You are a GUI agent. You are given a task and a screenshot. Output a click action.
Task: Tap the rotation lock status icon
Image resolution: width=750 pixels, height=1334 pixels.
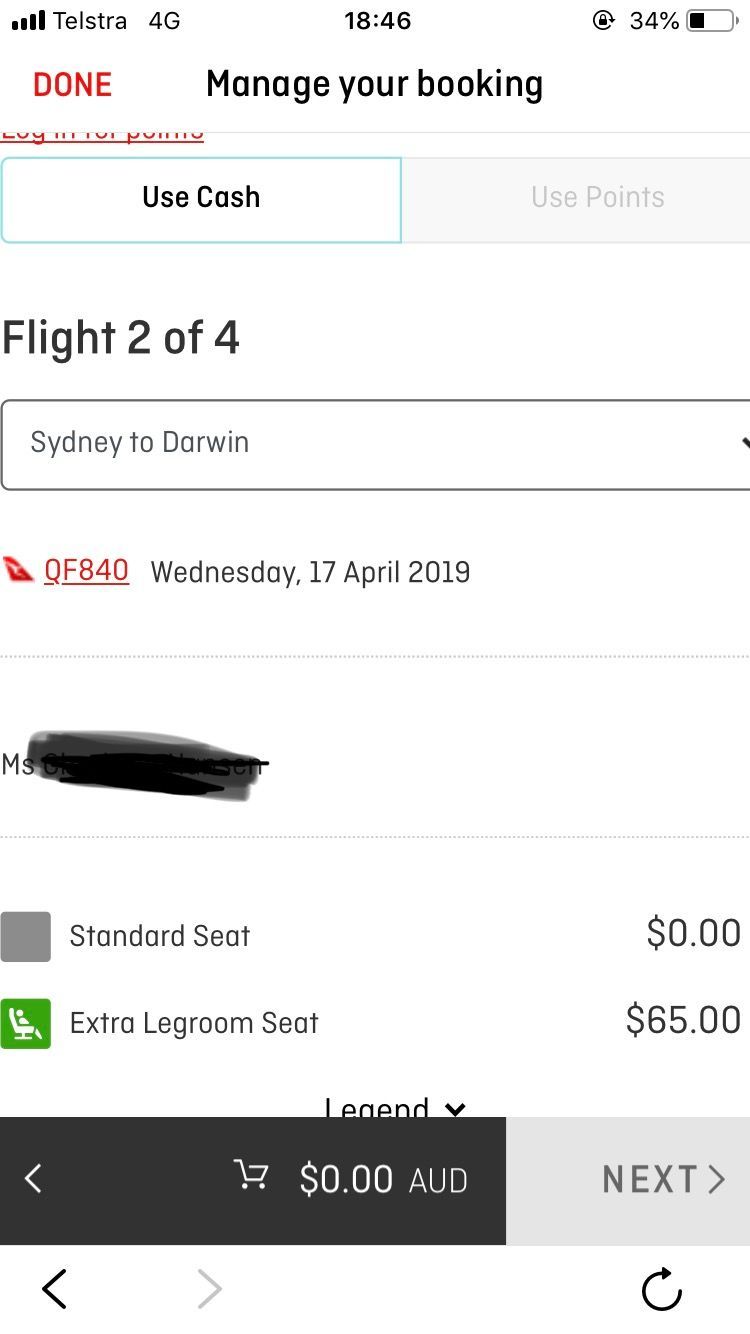604,20
